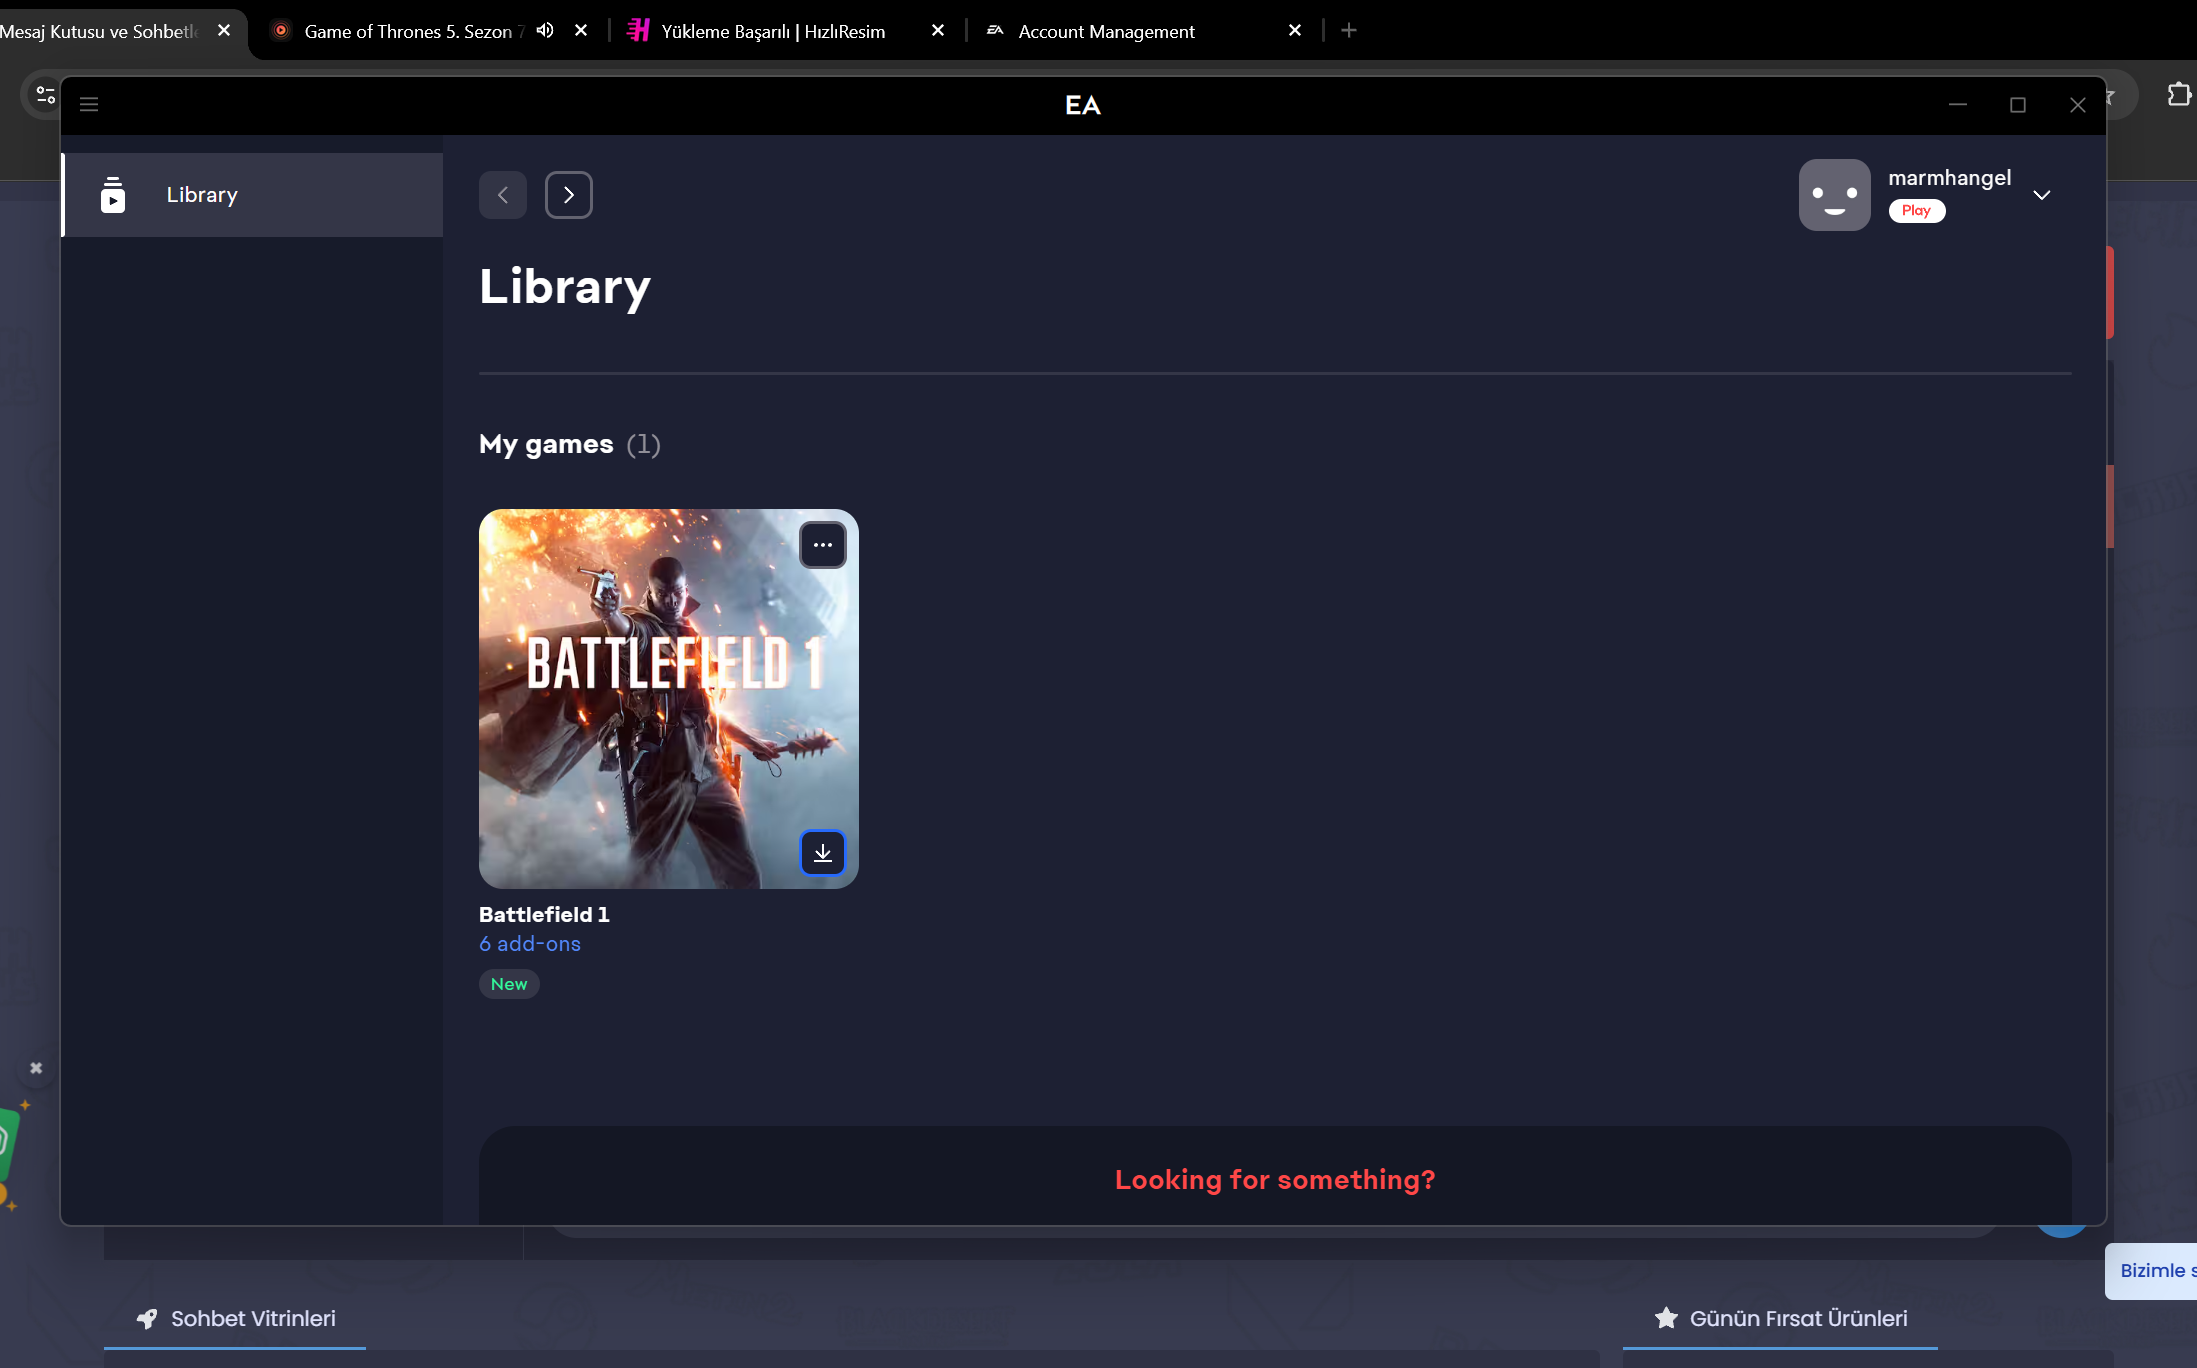Viewport: 2197px width, 1368px height.
Task: Go back with the left arrow button
Action: 503,195
